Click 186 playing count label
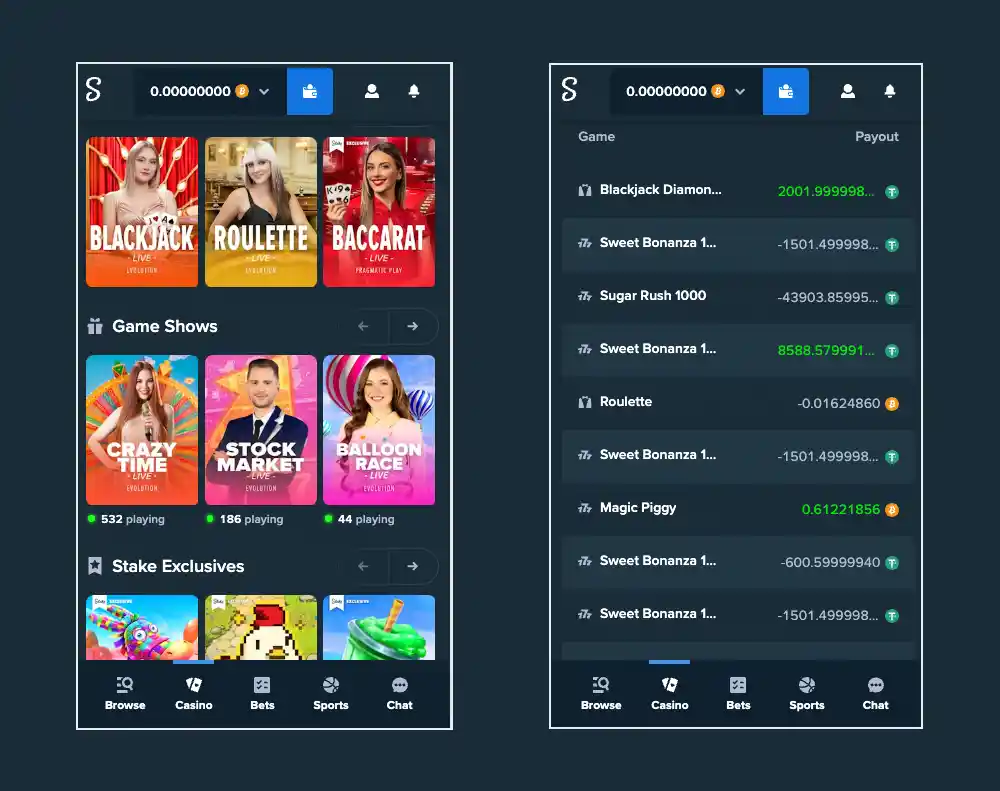The width and height of the screenshot is (1000, 791). [x=251, y=519]
